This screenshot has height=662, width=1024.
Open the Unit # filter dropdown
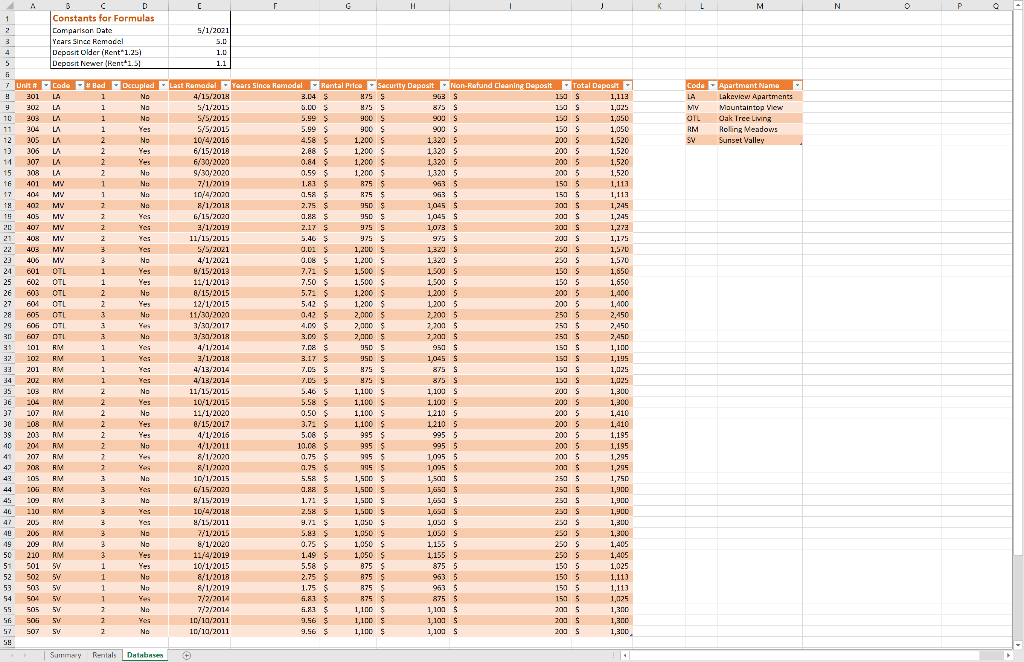(x=46, y=86)
